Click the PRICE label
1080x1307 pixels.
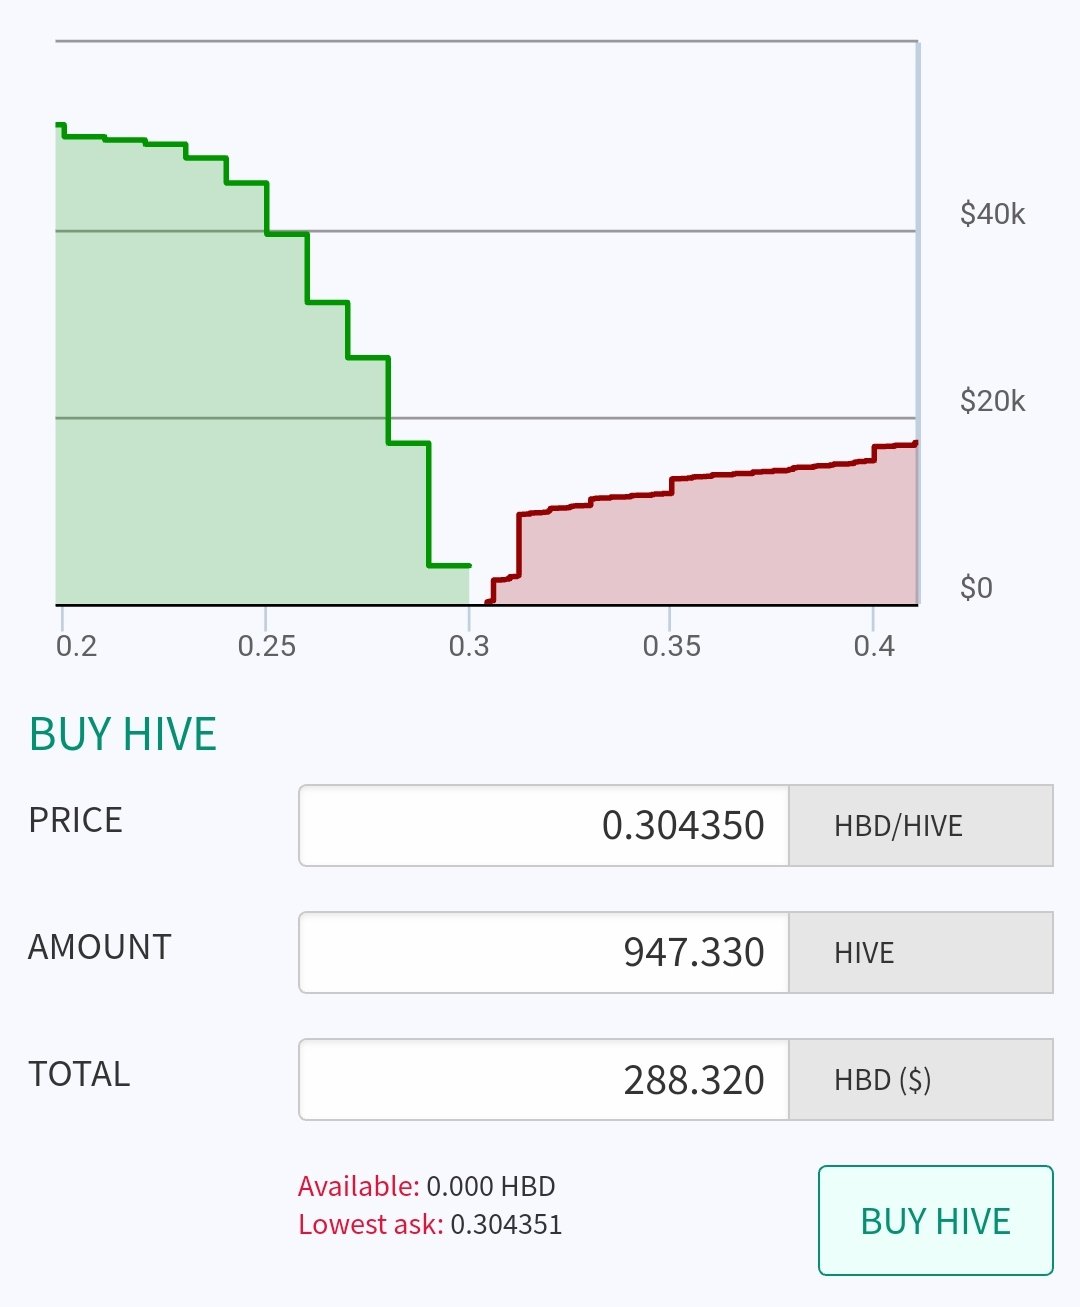pyautogui.click(x=76, y=820)
